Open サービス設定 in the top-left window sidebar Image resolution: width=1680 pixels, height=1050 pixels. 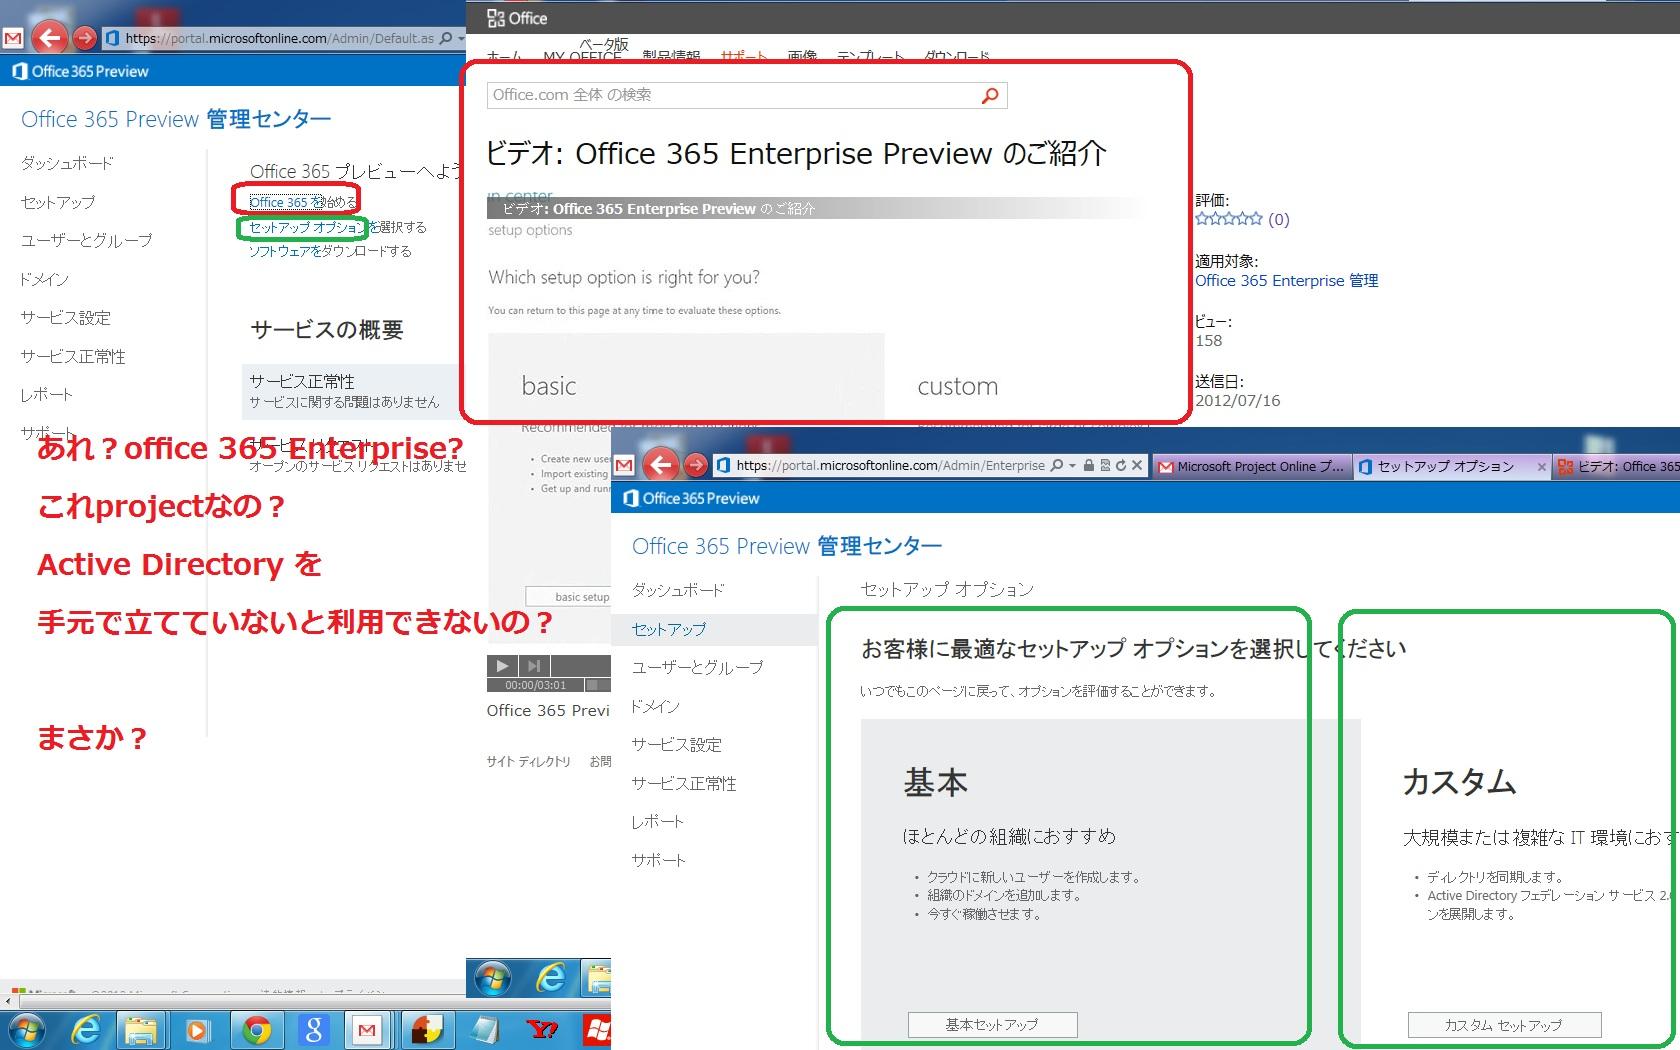65,318
